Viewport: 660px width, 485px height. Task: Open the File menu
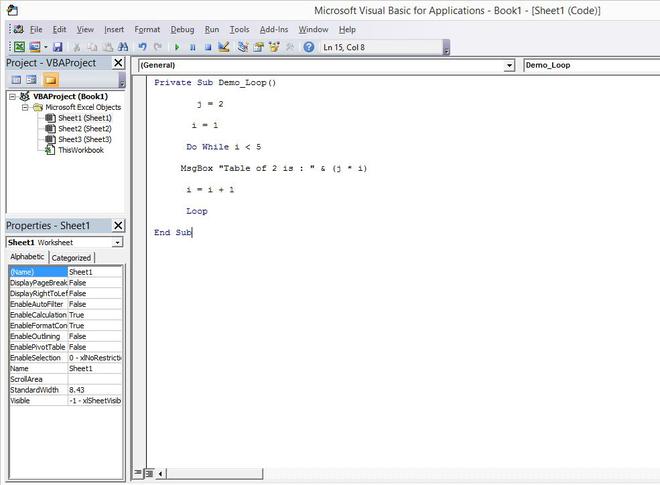(x=36, y=29)
